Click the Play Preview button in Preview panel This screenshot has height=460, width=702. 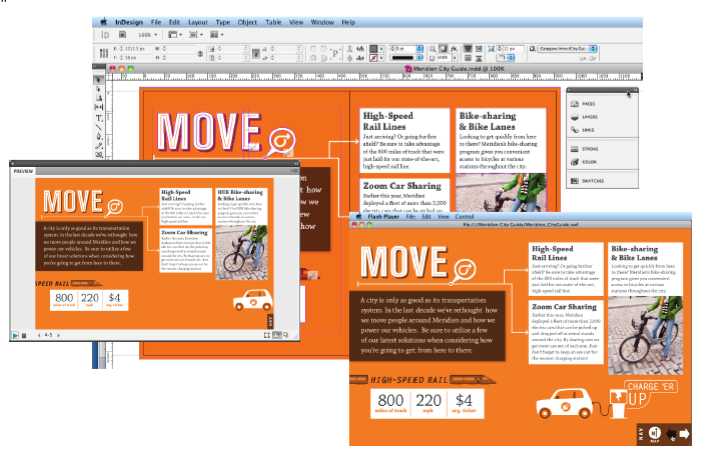point(15,335)
